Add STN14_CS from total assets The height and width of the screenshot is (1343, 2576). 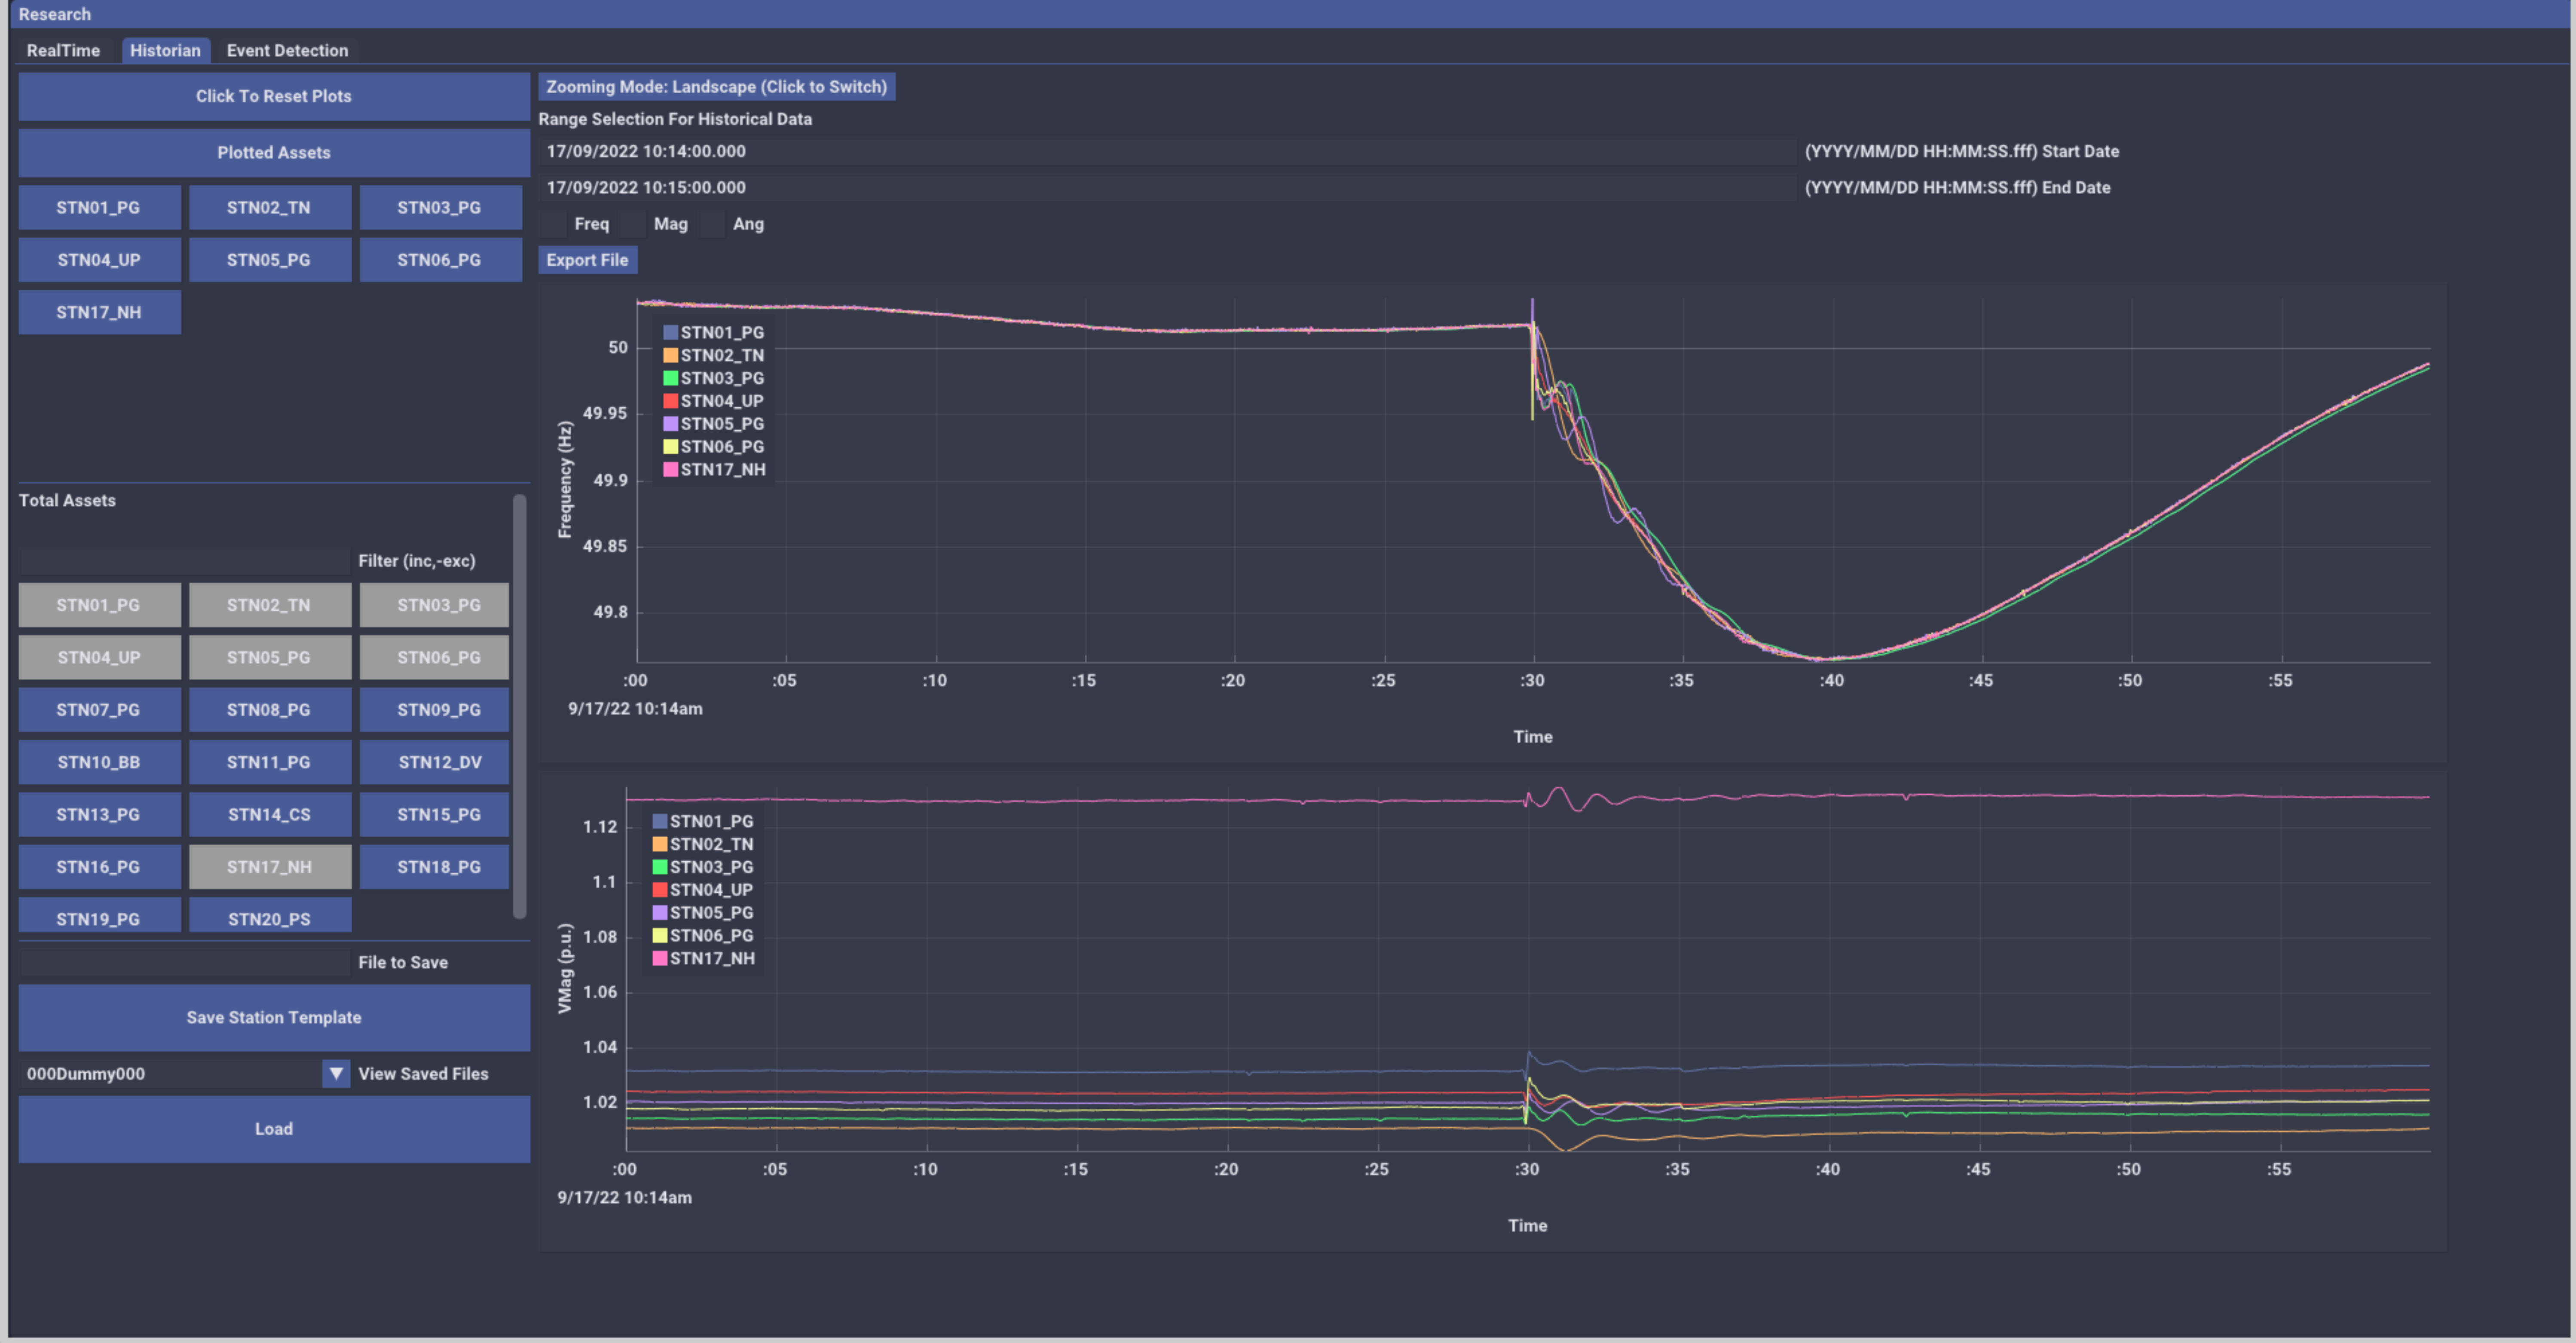click(x=269, y=815)
